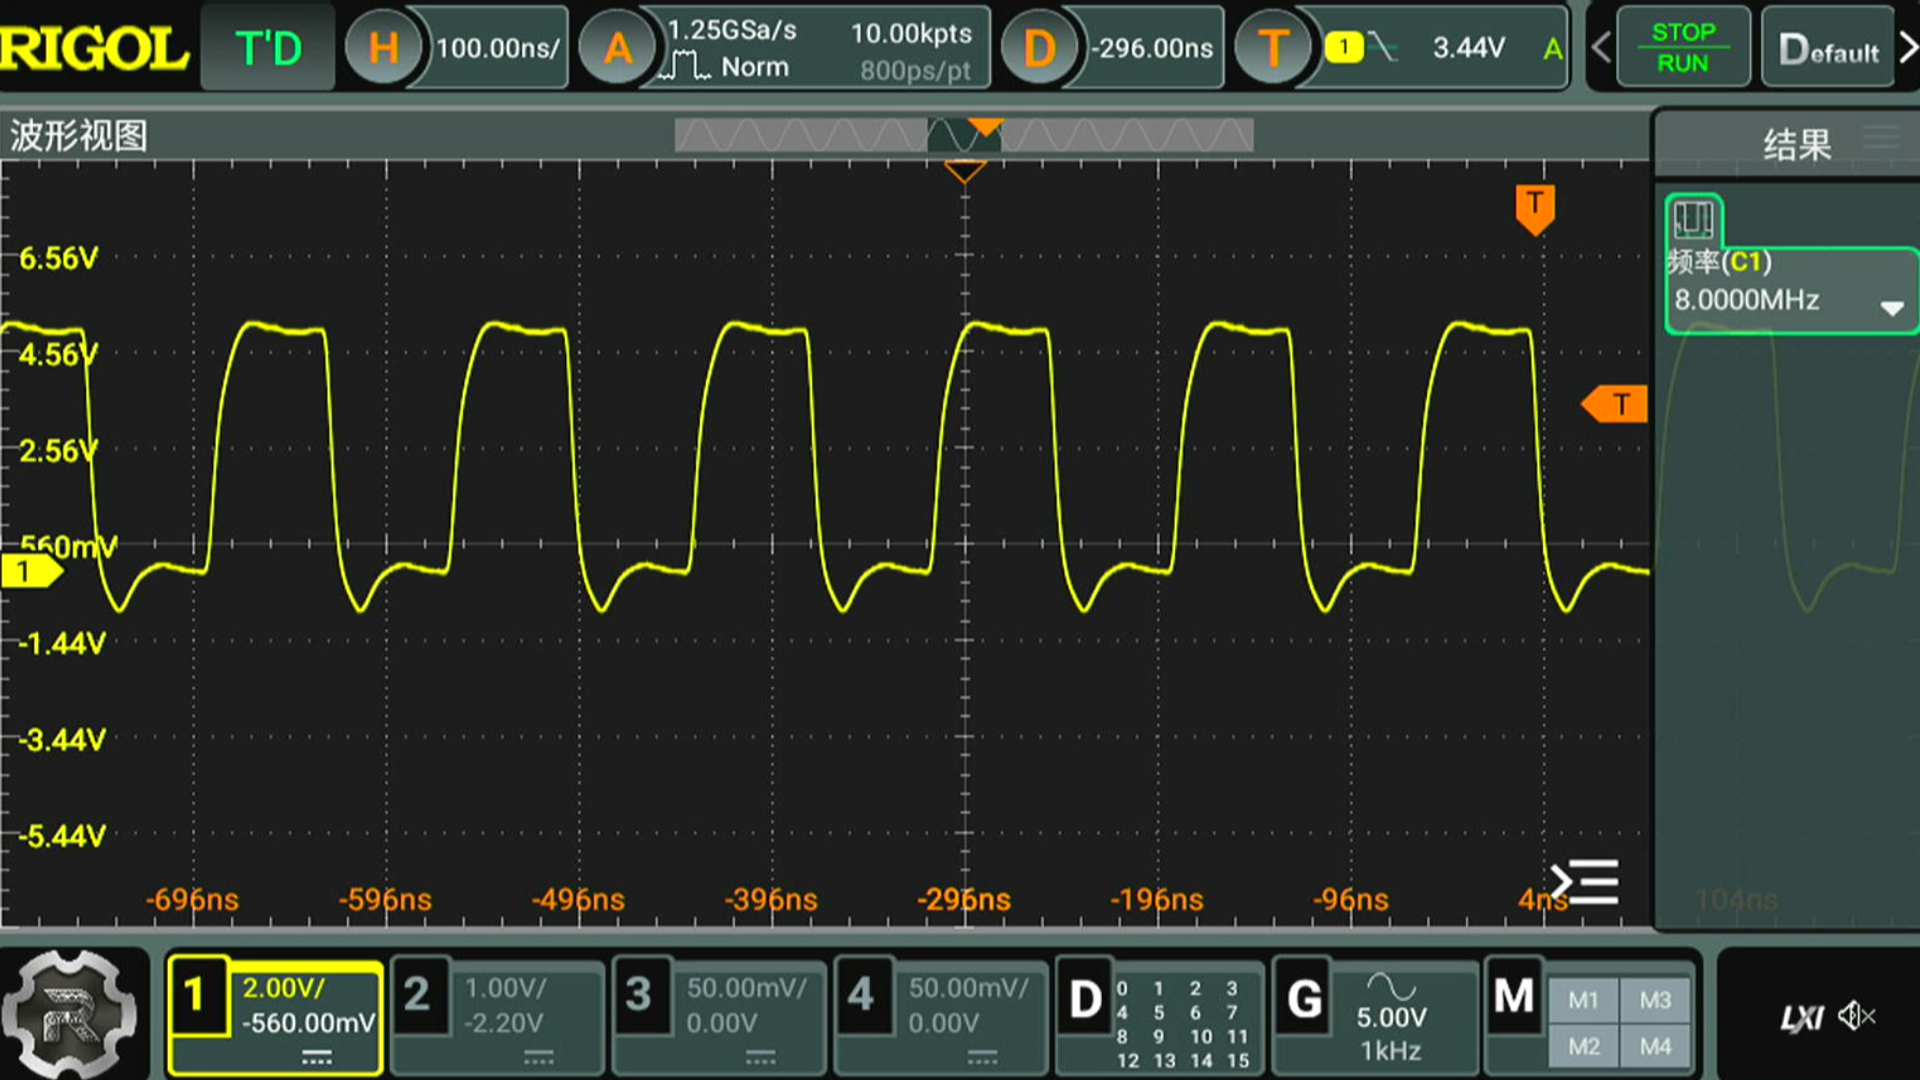Click the horizontal timebase H icon
Viewport: 1920px width, 1080px height.
(384, 48)
